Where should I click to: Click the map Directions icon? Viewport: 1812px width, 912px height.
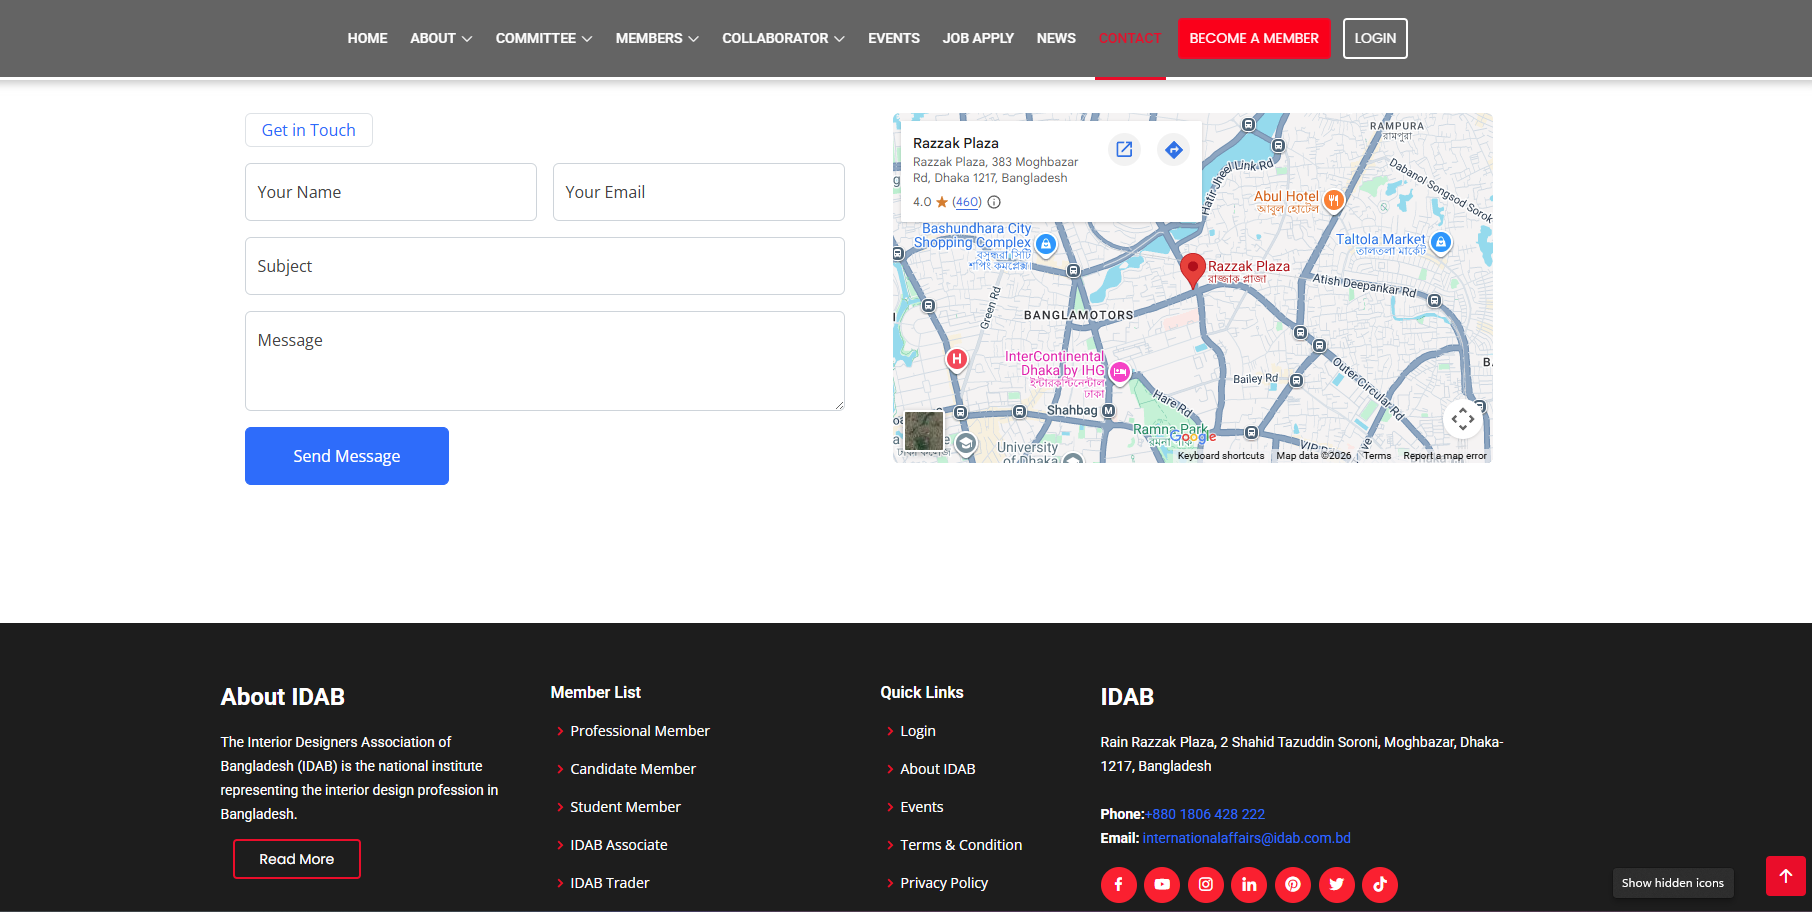pos(1173,149)
